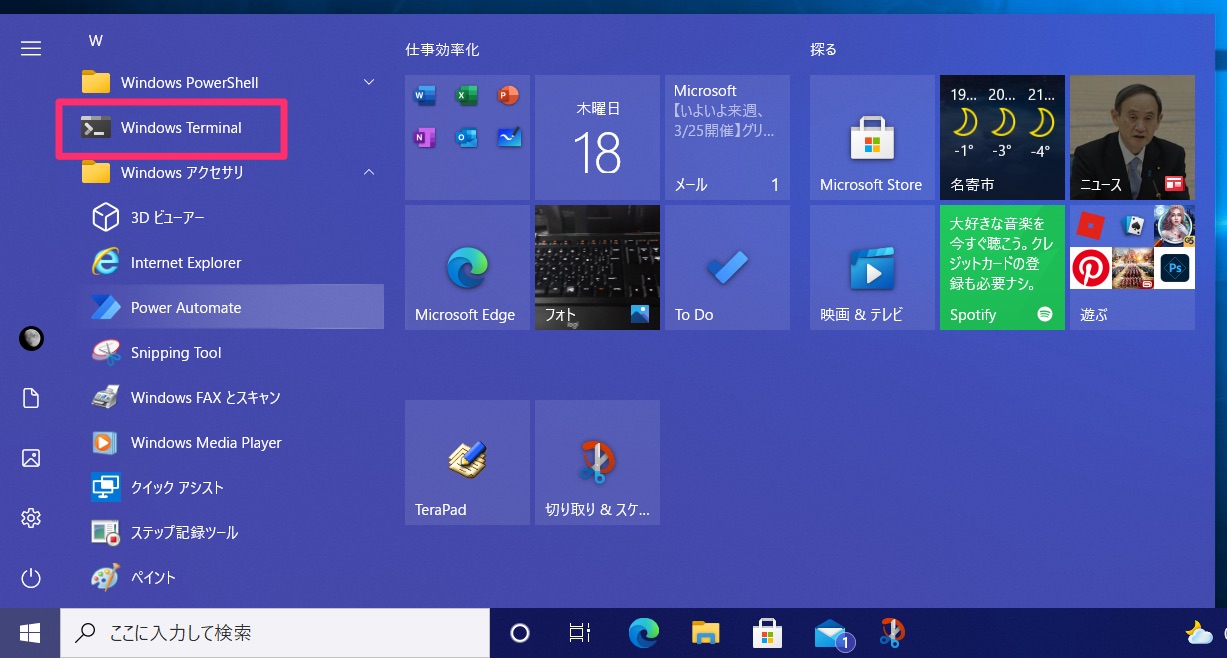Launch Microsoft Edge tile
Image resolution: width=1227 pixels, height=658 pixels.
[x=467, y=267]
